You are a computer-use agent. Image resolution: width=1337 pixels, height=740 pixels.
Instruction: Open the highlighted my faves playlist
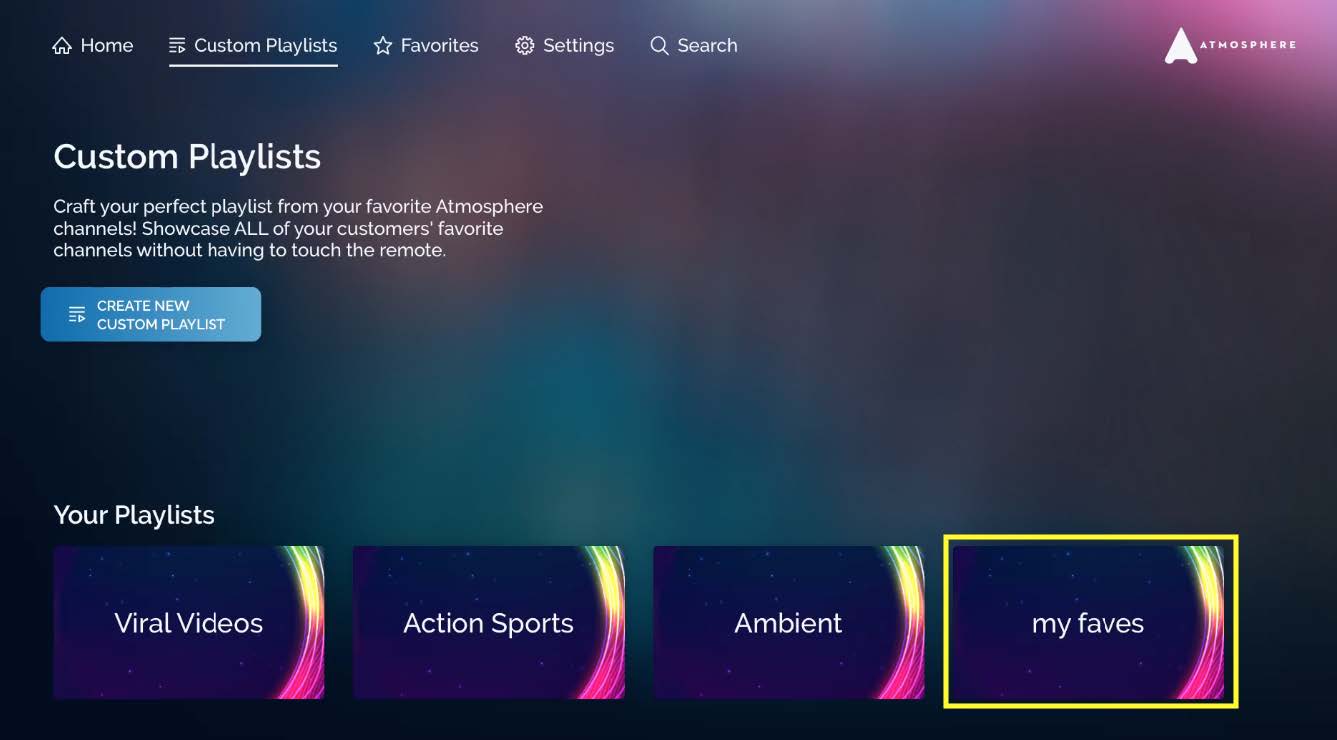point(1090,621)
